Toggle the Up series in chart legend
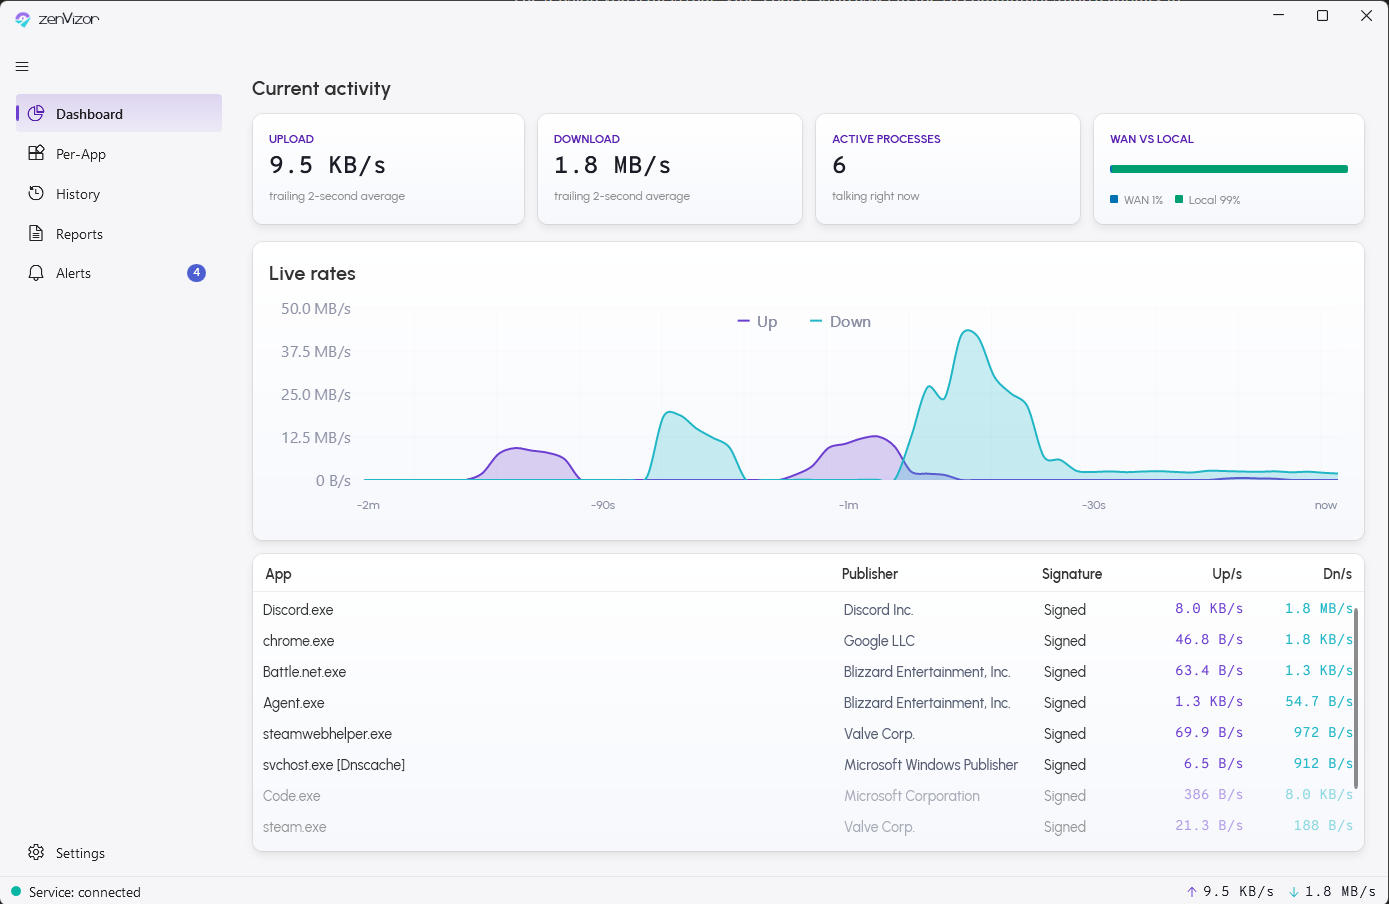This screenshot has height=904, width=1389. (757, 321)
